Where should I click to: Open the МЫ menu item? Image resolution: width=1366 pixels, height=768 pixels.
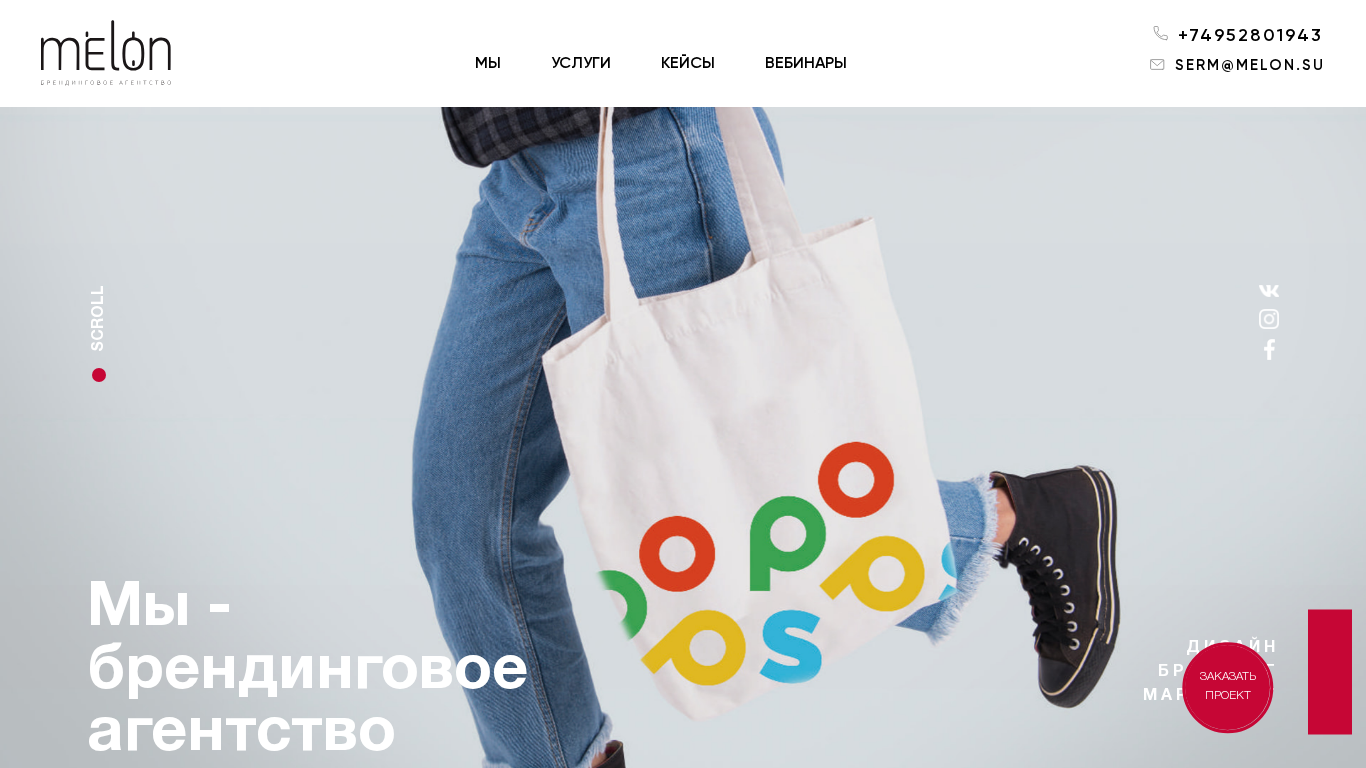coord(488,63)
